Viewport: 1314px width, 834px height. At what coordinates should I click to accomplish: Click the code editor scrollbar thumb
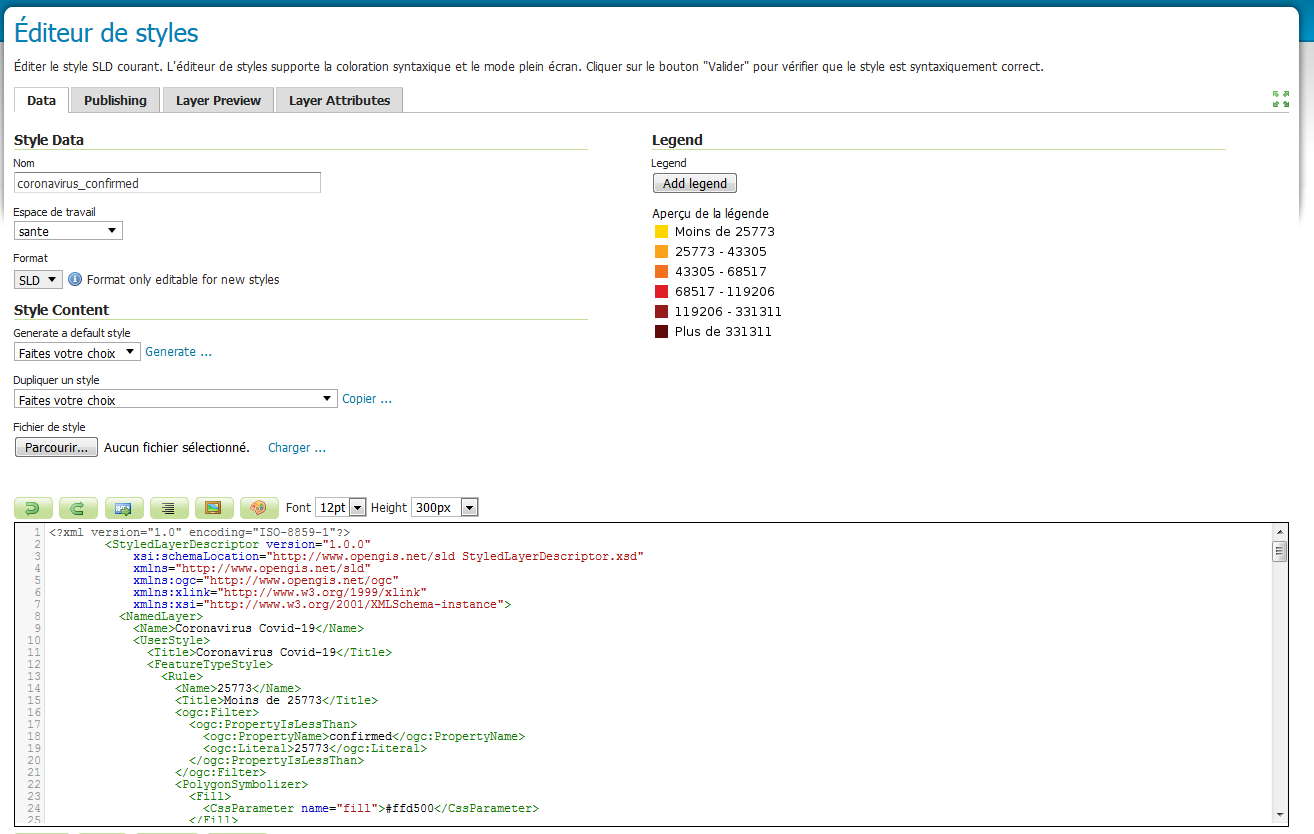point(1279,552)
